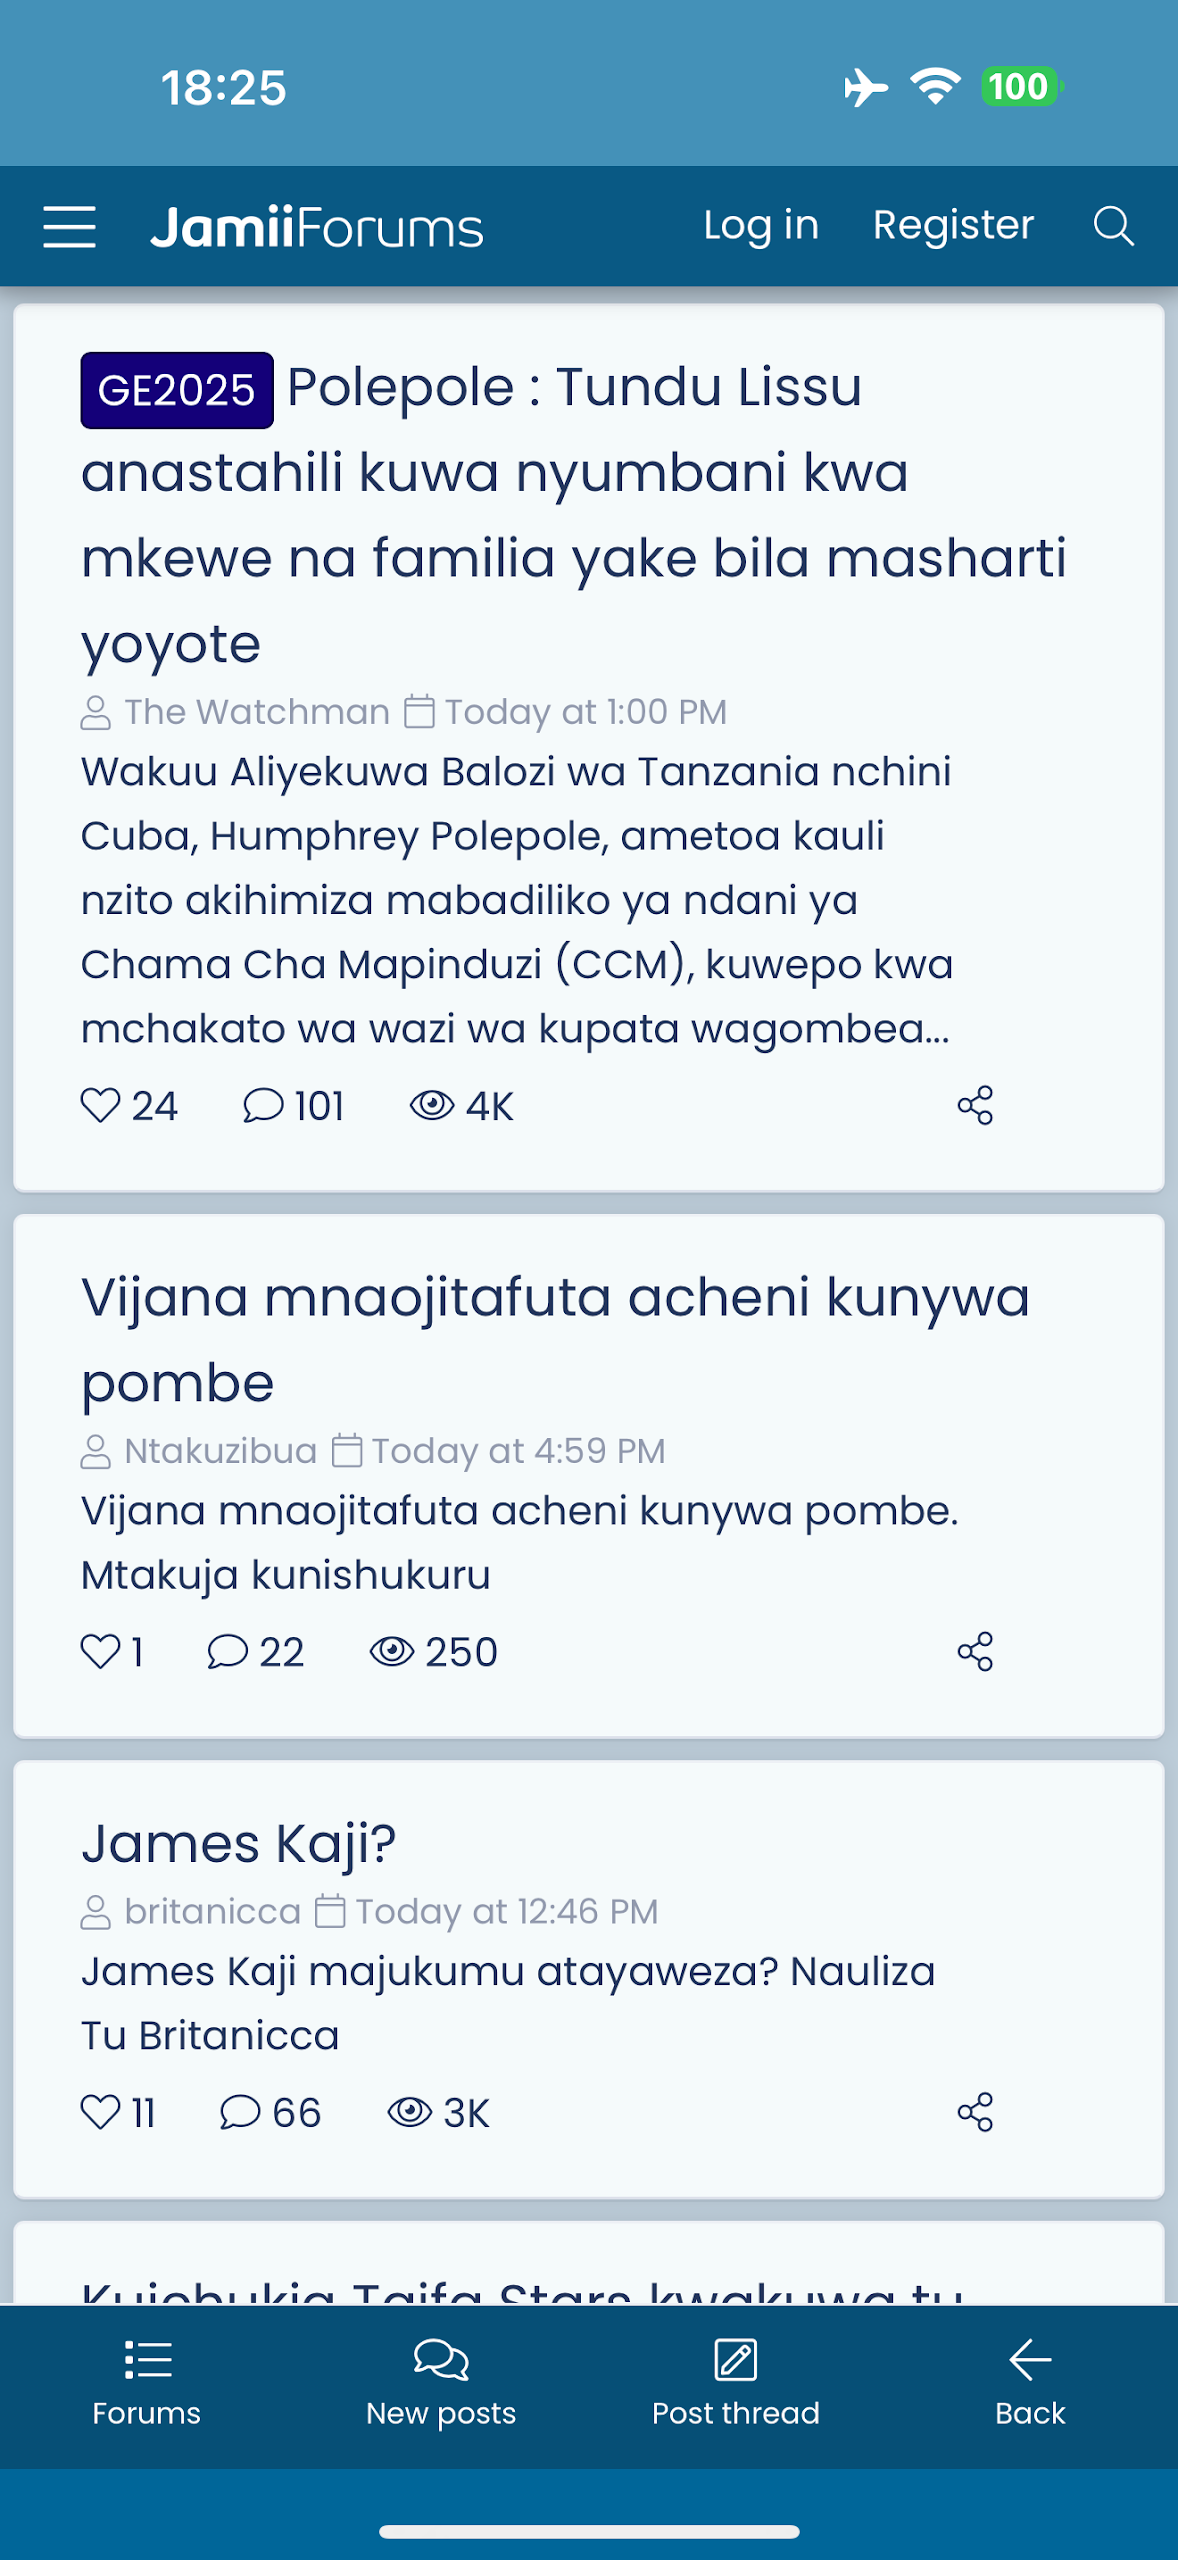
Task: Open the "James Kaji?" thread title
Action: tap(239, 1843)
